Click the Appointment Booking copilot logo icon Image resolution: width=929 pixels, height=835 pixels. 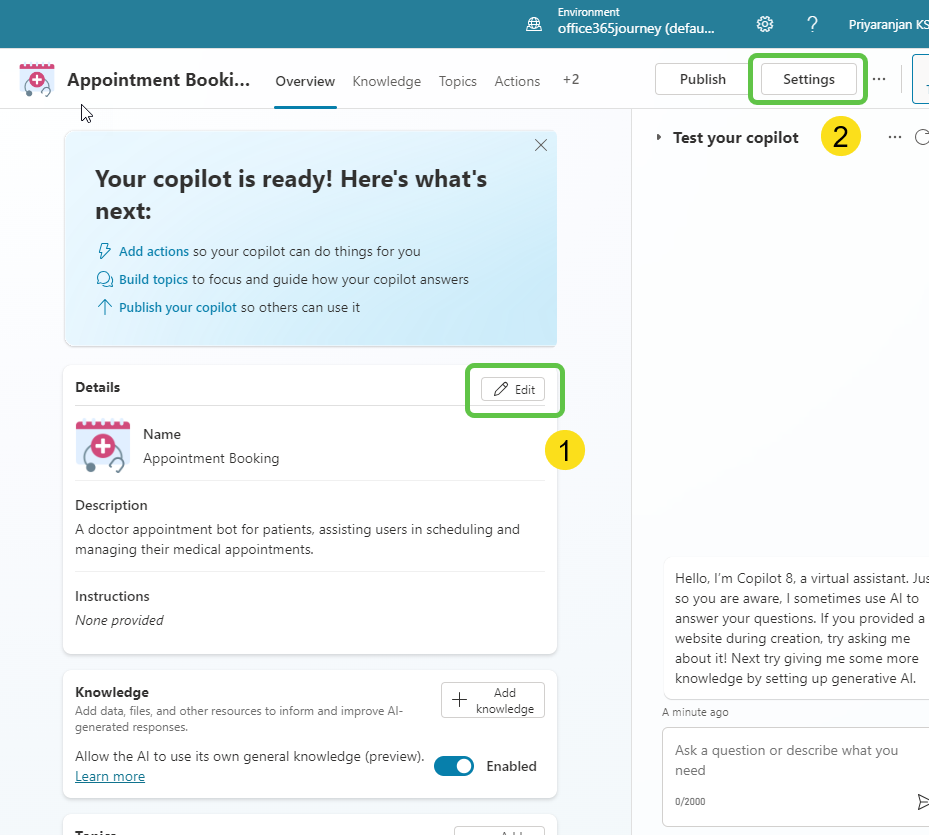[37, 80]
